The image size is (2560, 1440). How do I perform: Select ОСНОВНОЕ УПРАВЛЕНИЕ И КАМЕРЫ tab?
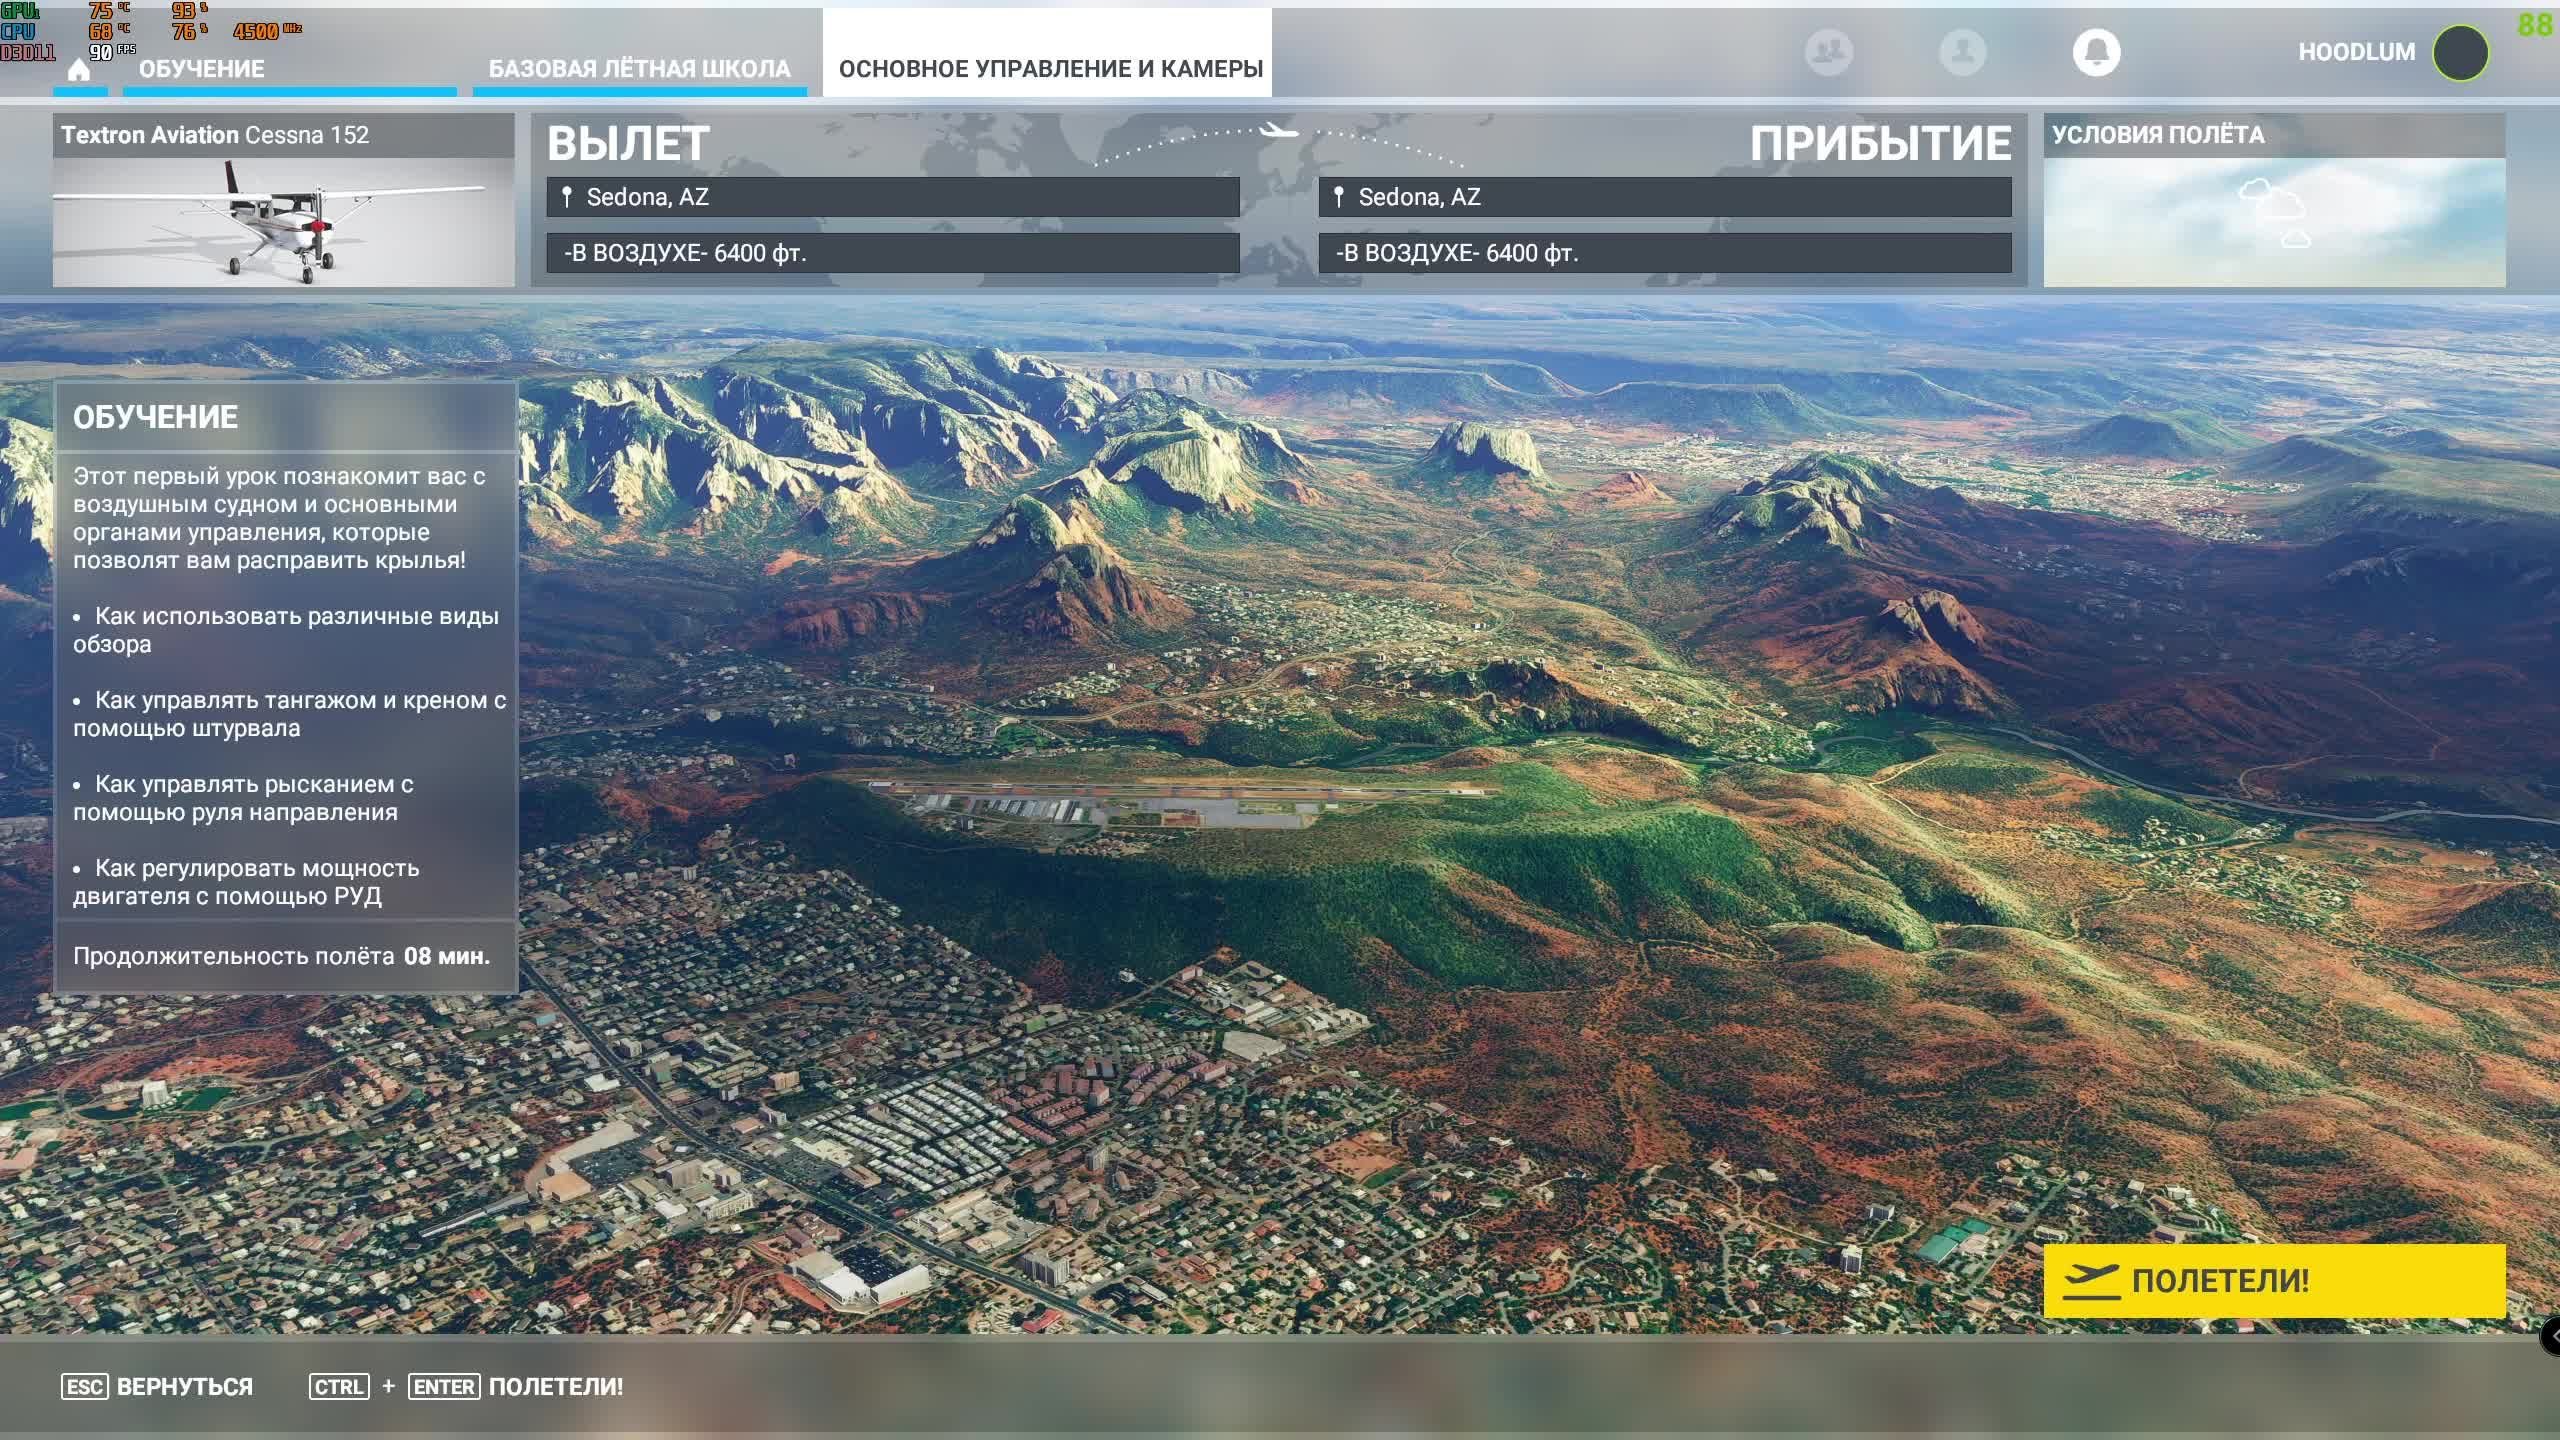click(x=1050, y=69)
